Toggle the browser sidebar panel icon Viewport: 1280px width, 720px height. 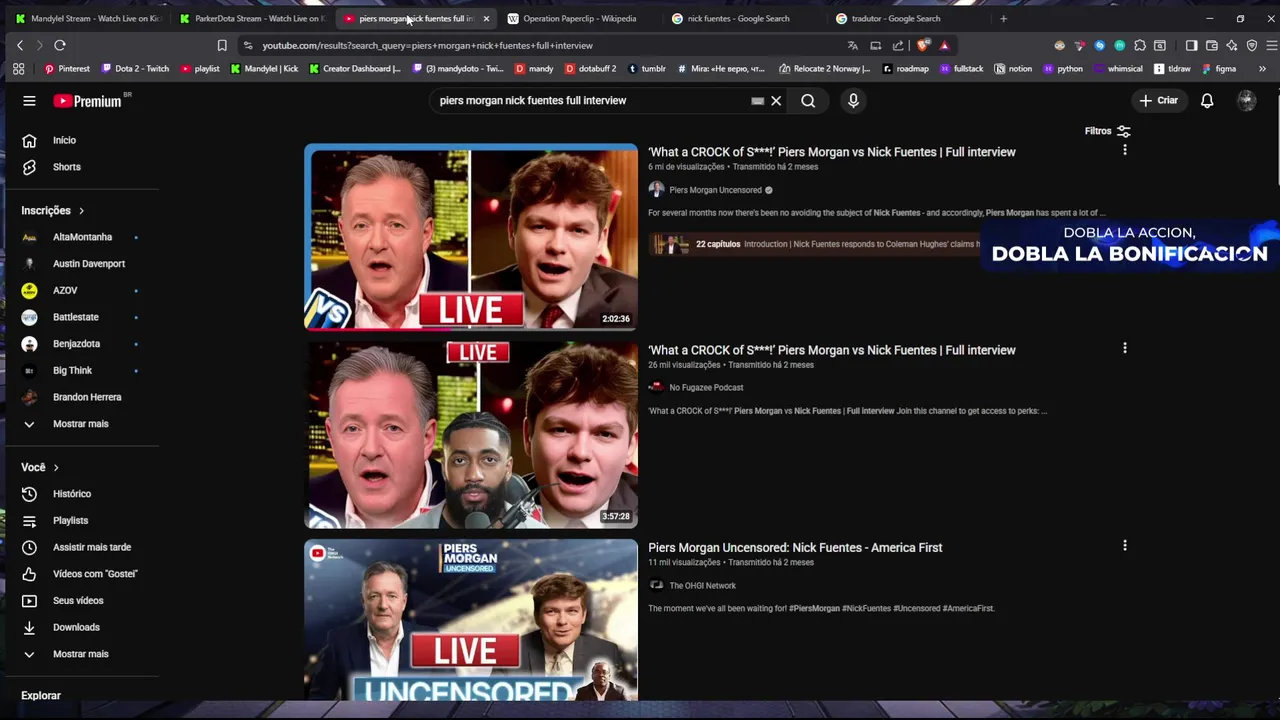pos(1191,45)
